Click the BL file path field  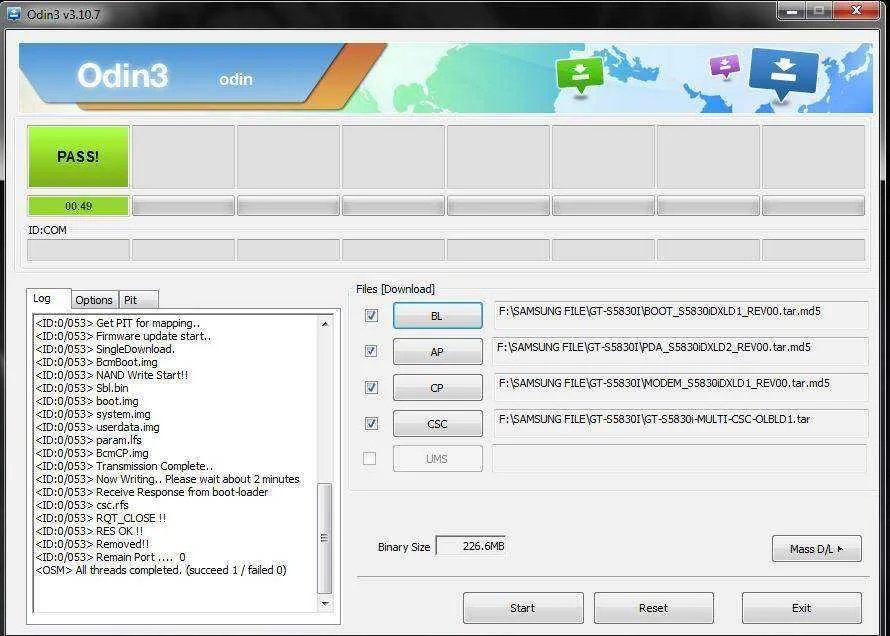coord(681,315)
